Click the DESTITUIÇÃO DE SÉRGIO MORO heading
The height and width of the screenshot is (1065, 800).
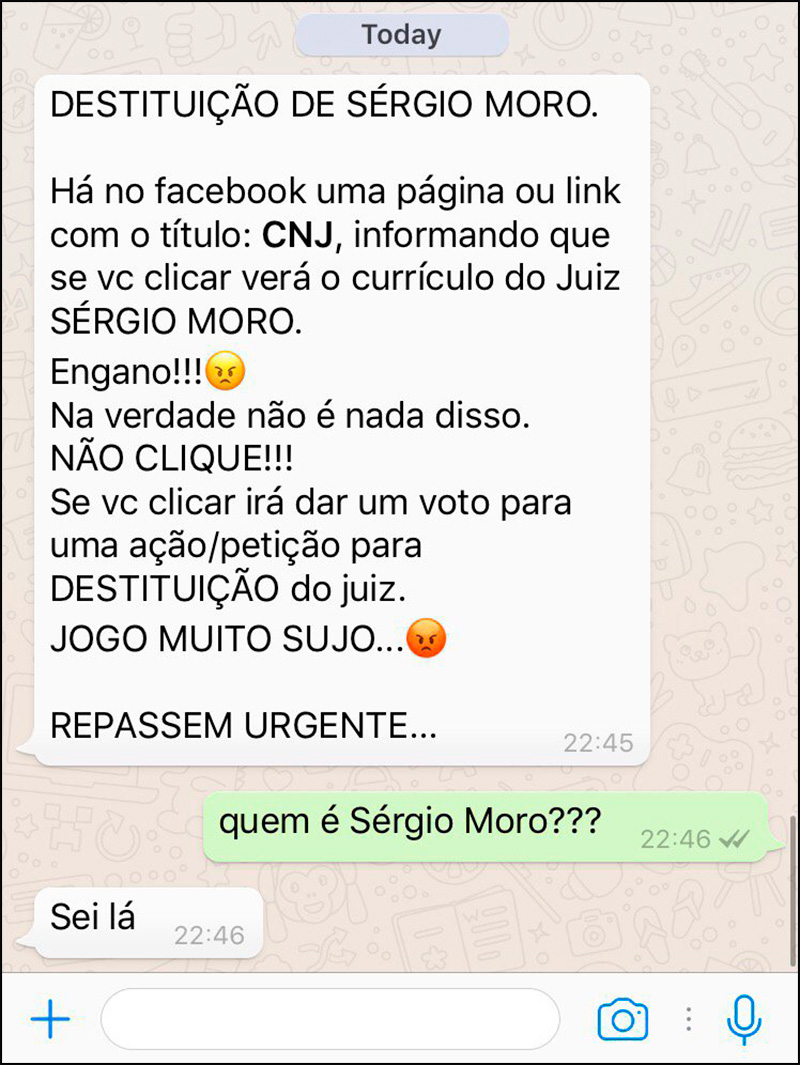[324, 105]
